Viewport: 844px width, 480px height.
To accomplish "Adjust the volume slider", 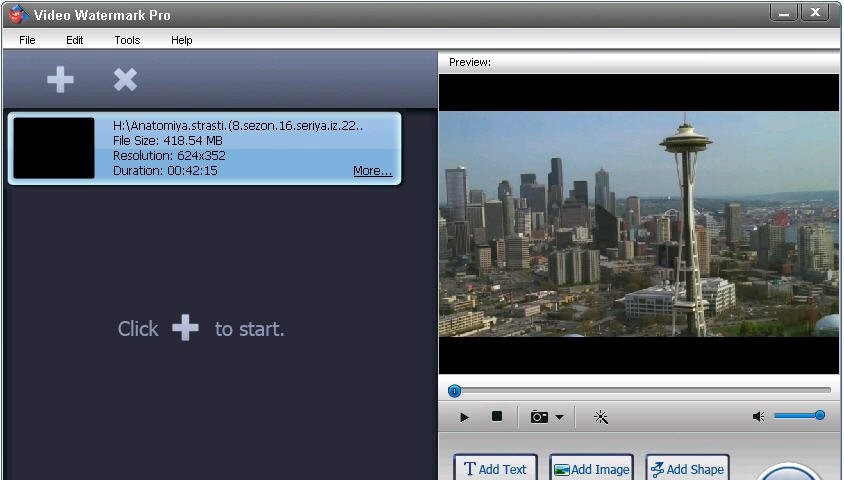I will (x=799, y=415).
